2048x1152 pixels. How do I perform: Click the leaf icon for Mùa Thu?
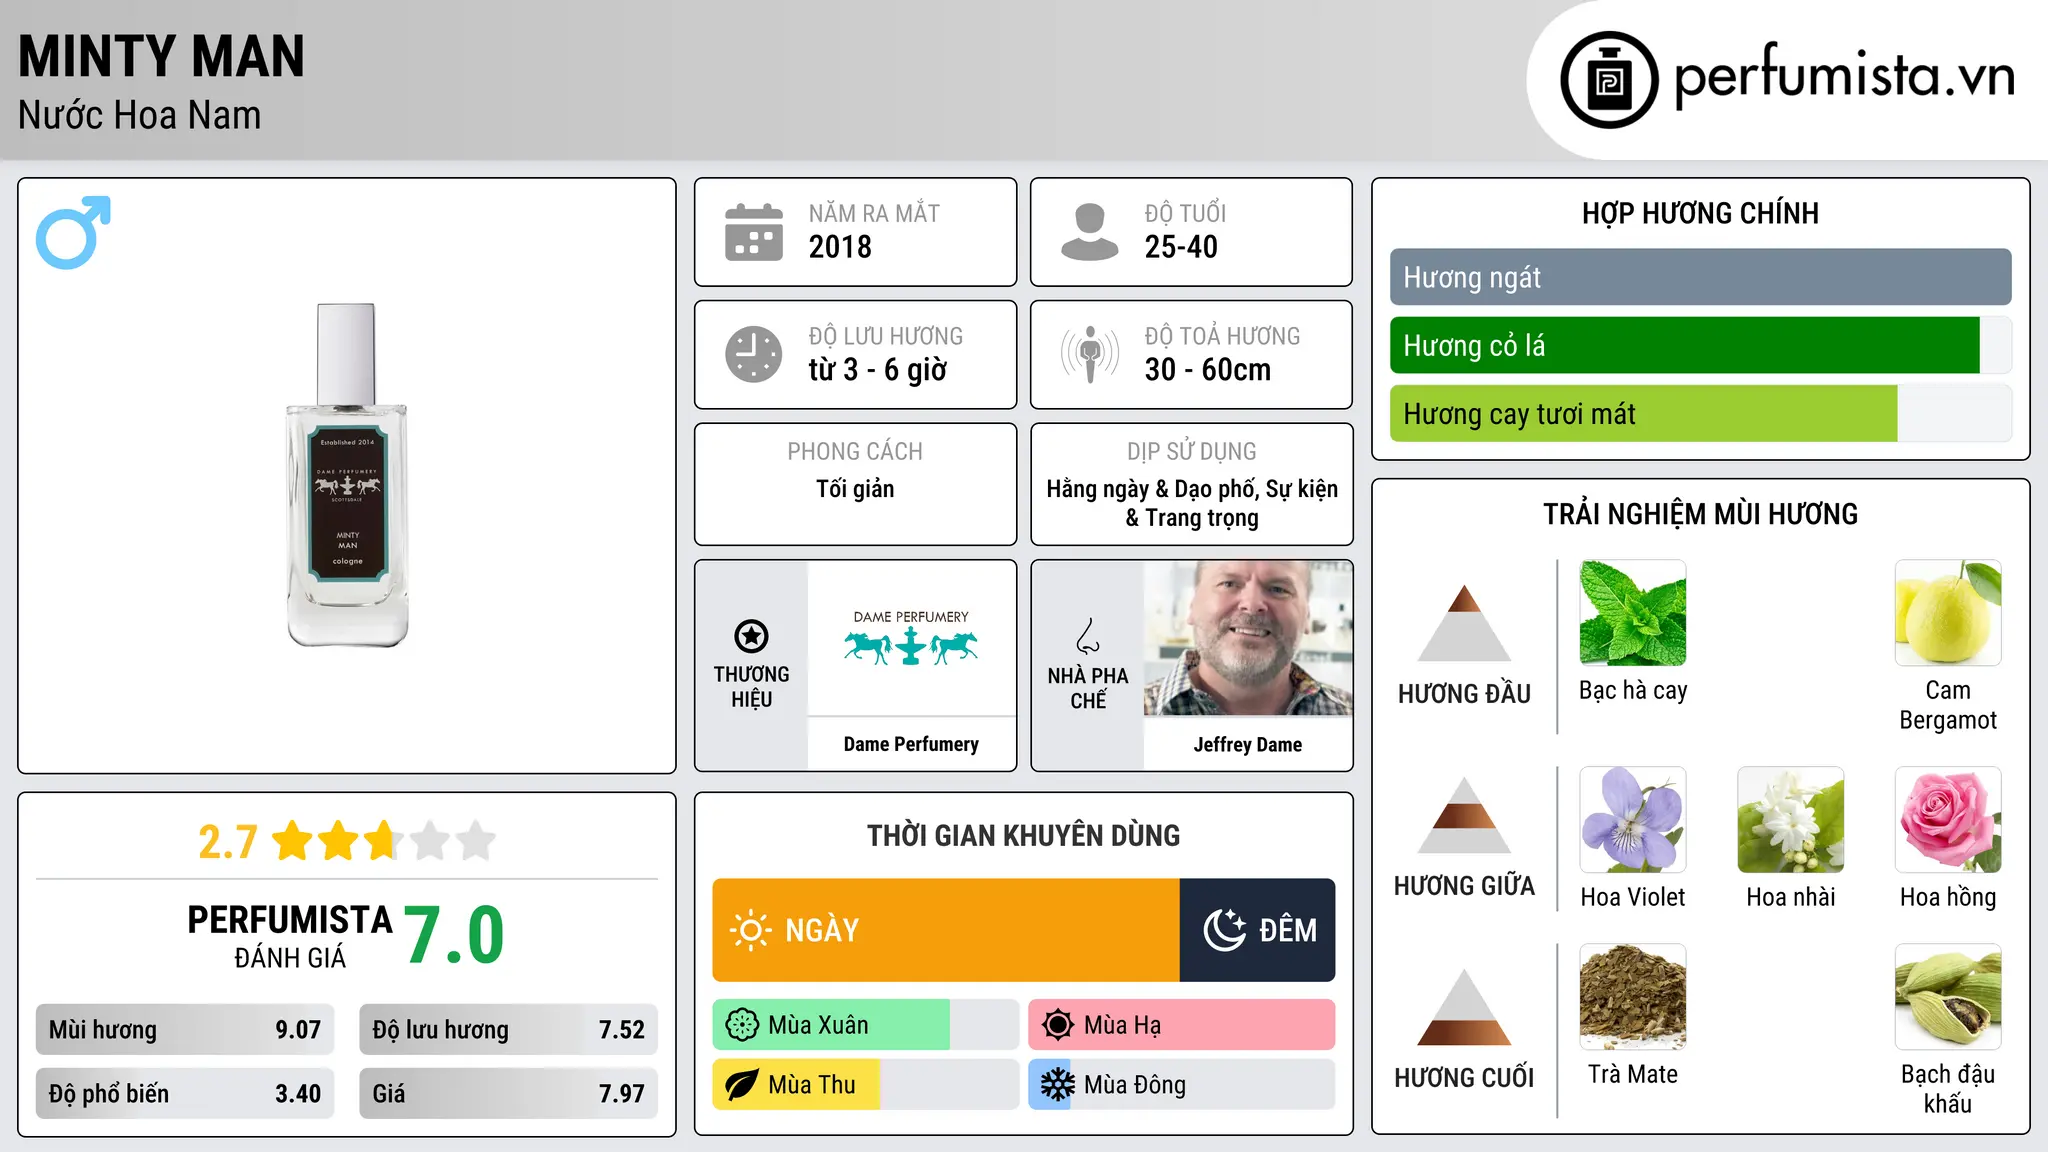(x=742, y=1085)
